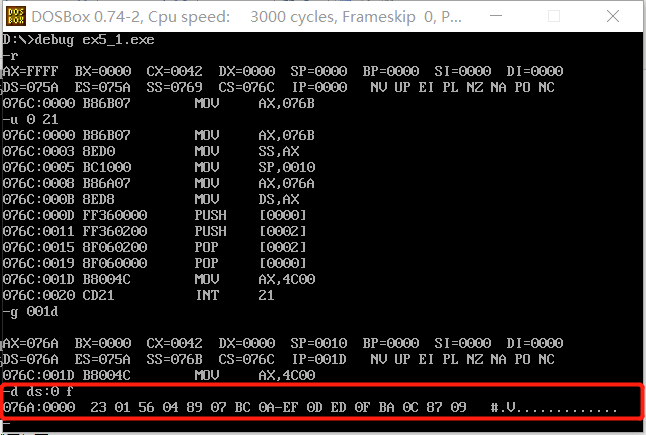646x435 pixels.
Task: Click the POP [0000] instruction line
Action: [154, 263]
